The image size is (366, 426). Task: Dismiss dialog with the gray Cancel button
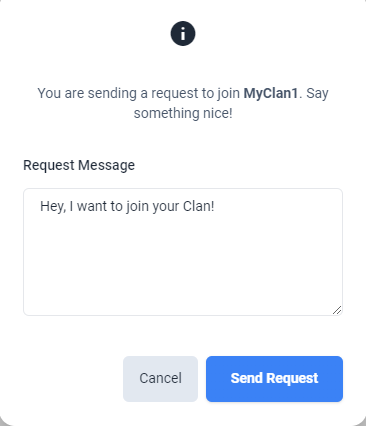[x=160, y=379]
